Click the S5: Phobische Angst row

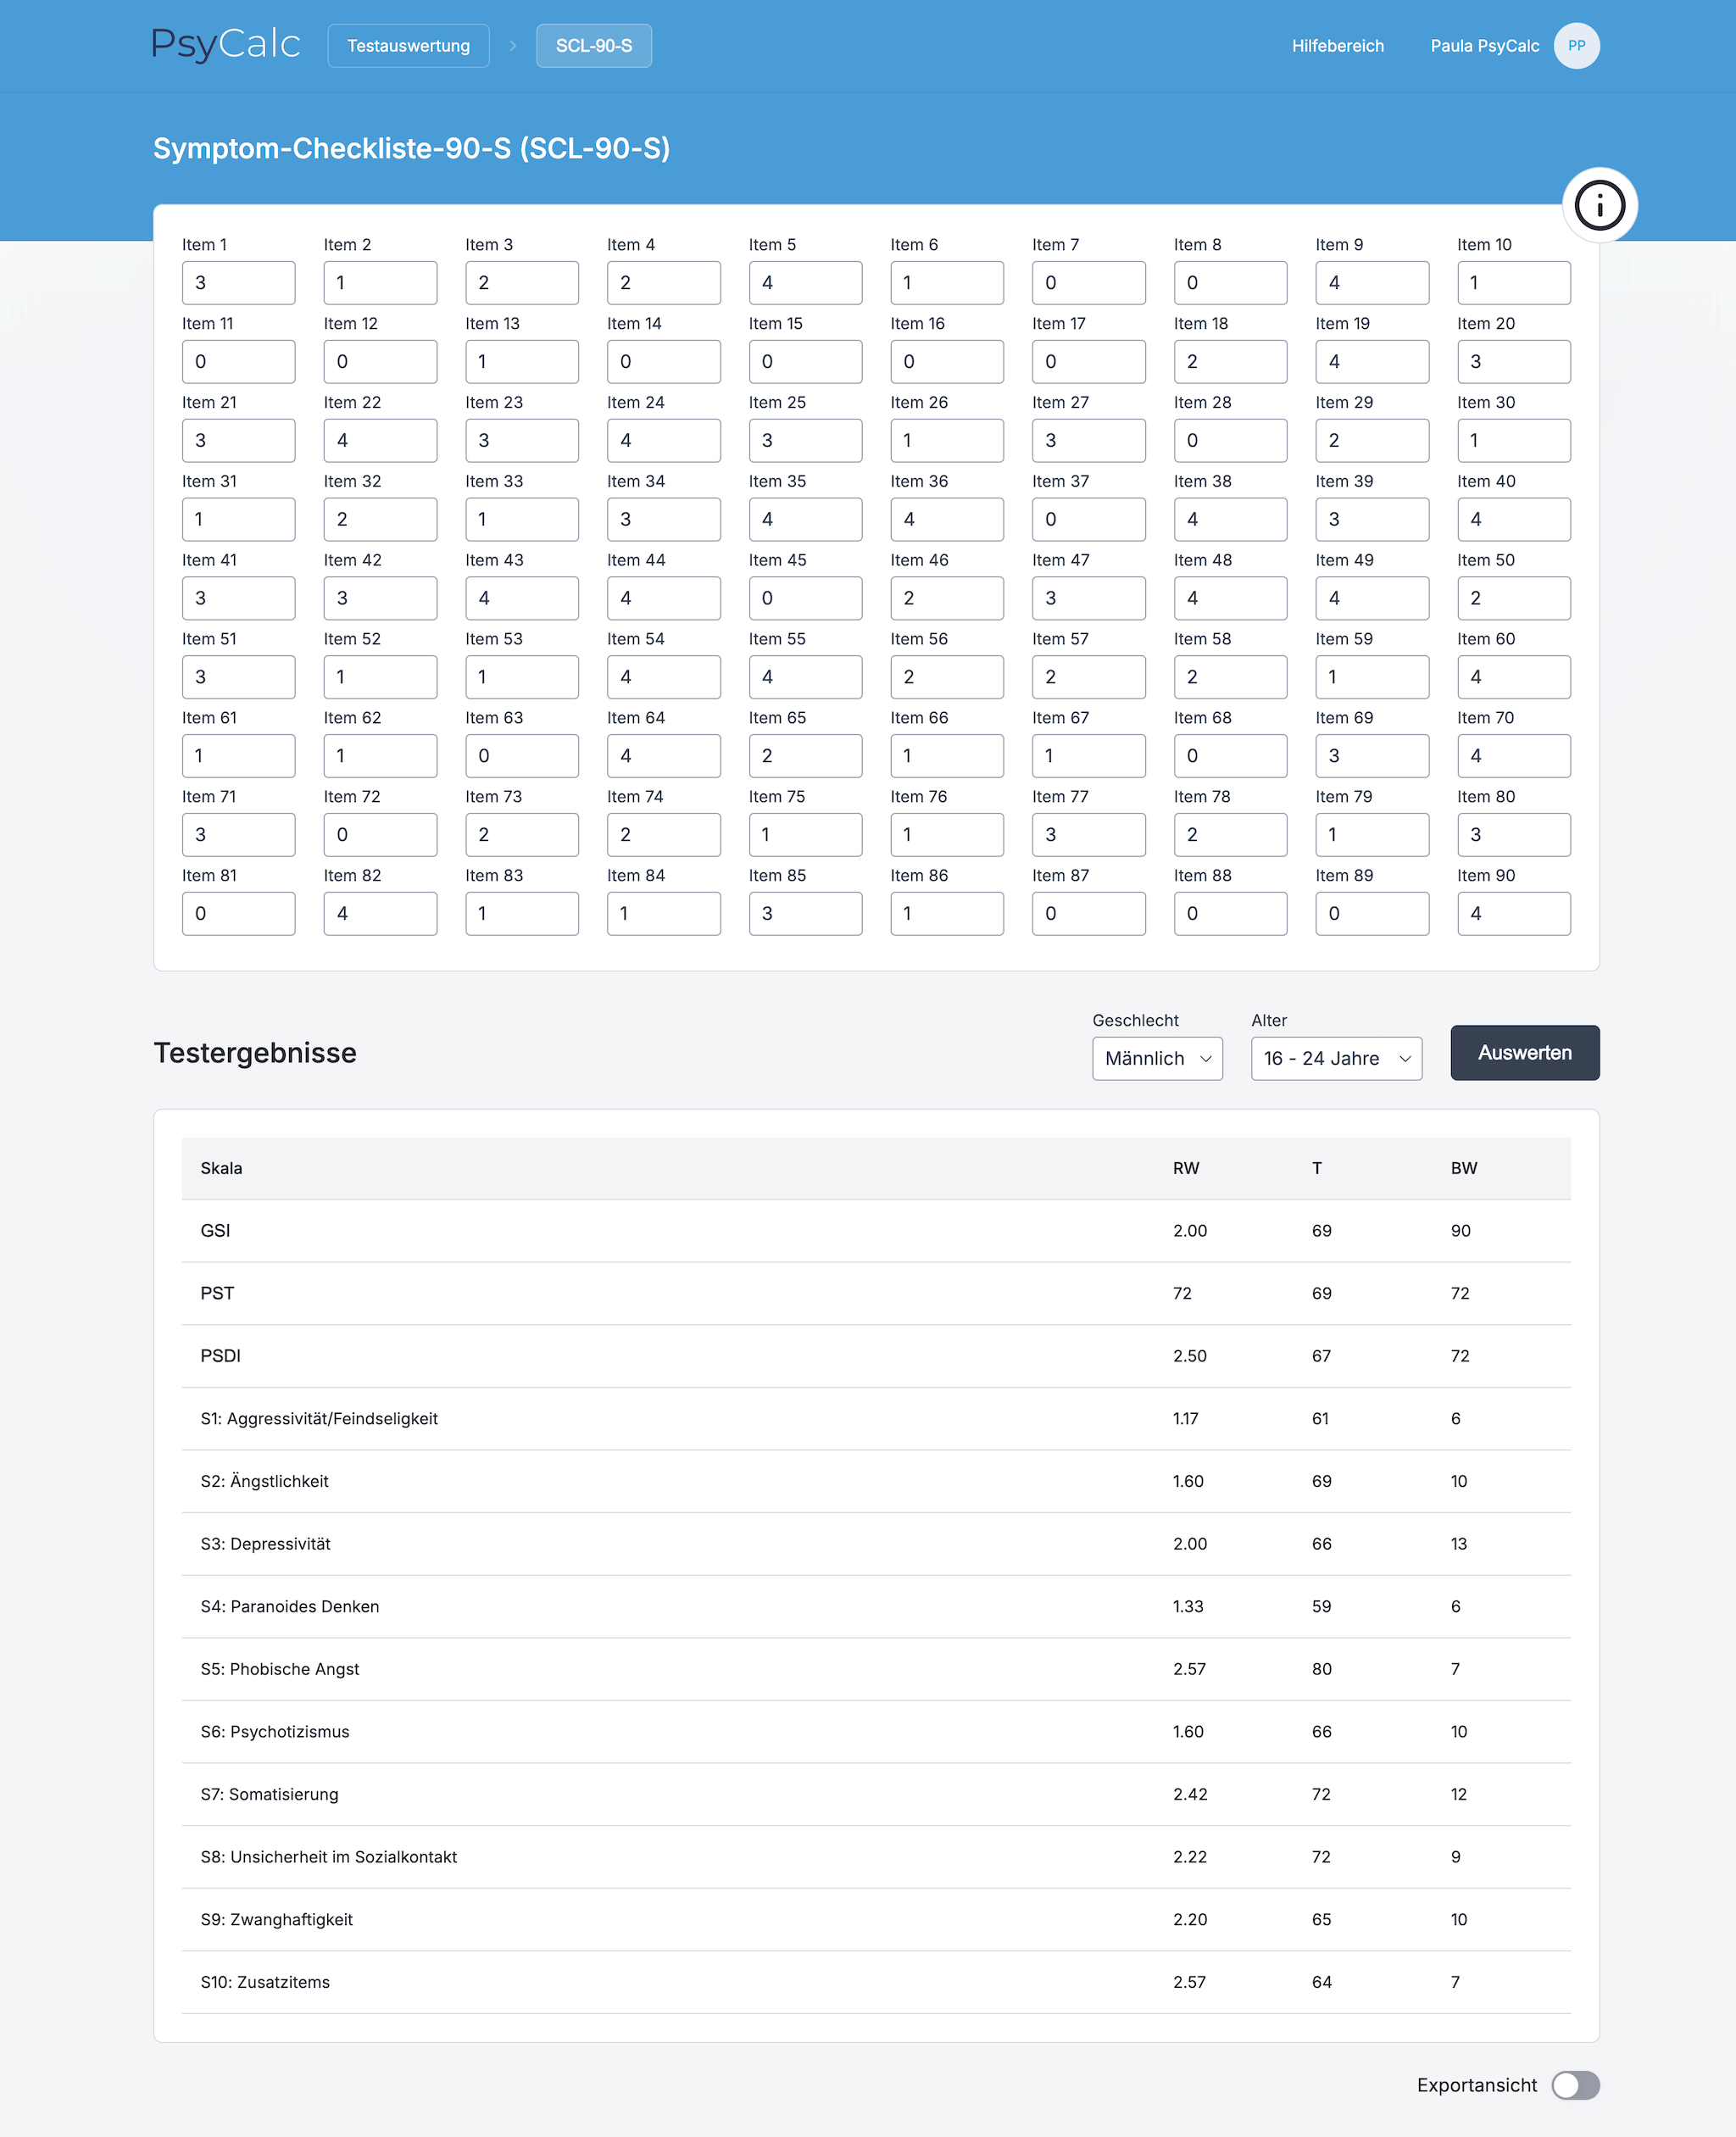(876, 1669)
